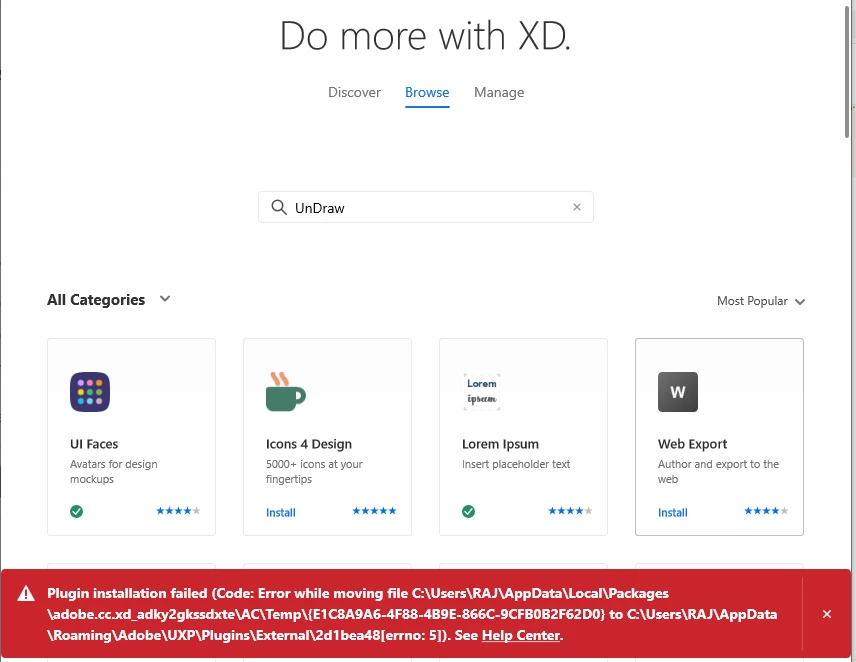
Task: Dismiss the plugin installation failed banner
Action: (x=827, y=614)
